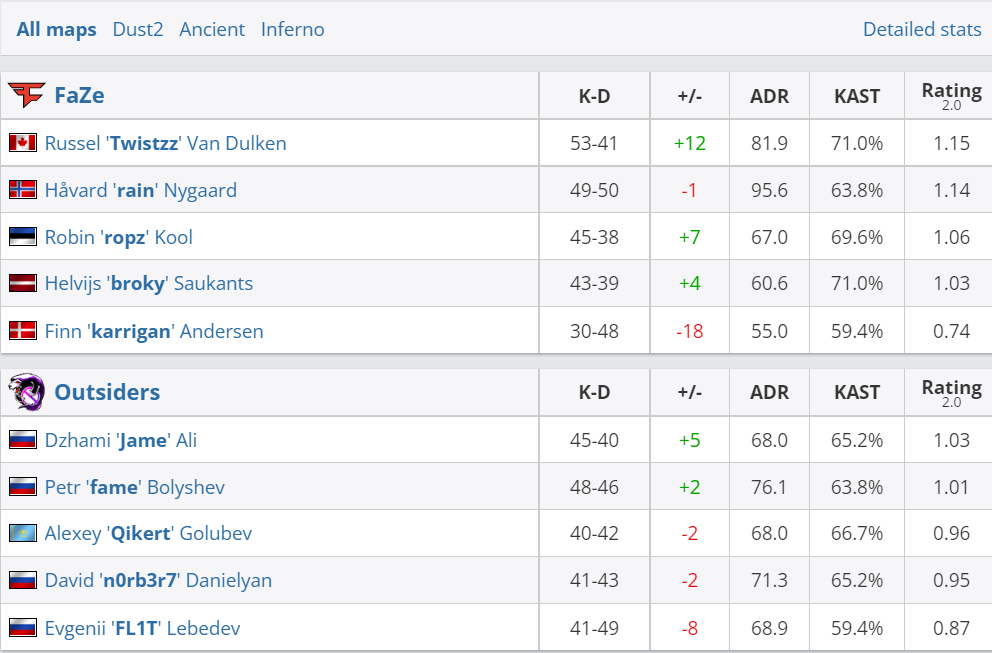Click the Kazakhstan flag beside Qikert

coord(23,534)
